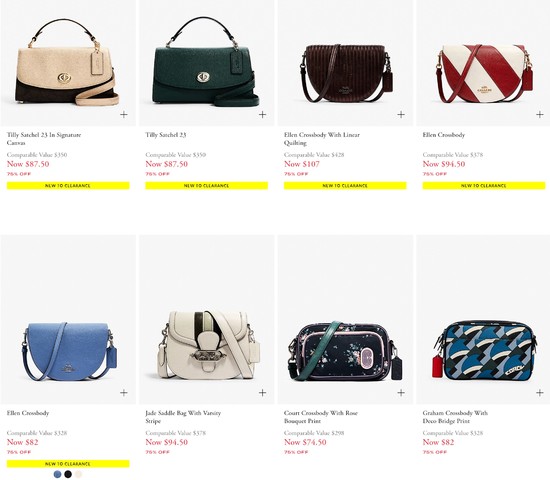550x480 pixels.
Task: Click plus icon on blue Ellen Crossbody
Action: click(124, 393)
